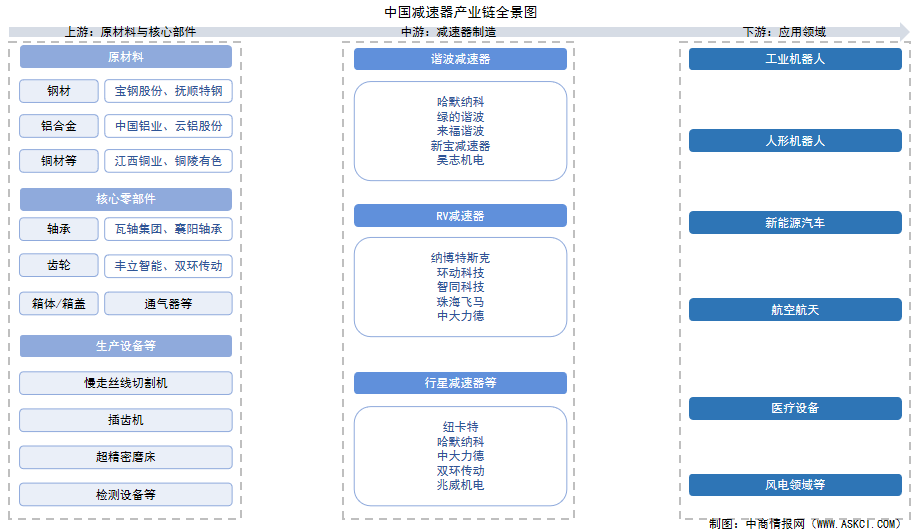The width and height of the screenshot is (924, 532).
Task: Click the 行星减速器等 header
Action: 460,383
